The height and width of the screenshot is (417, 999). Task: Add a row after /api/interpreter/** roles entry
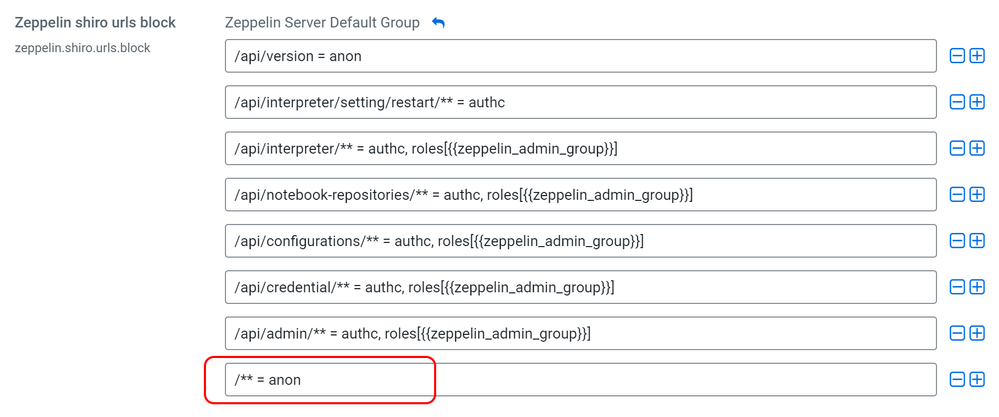[977, 148]
